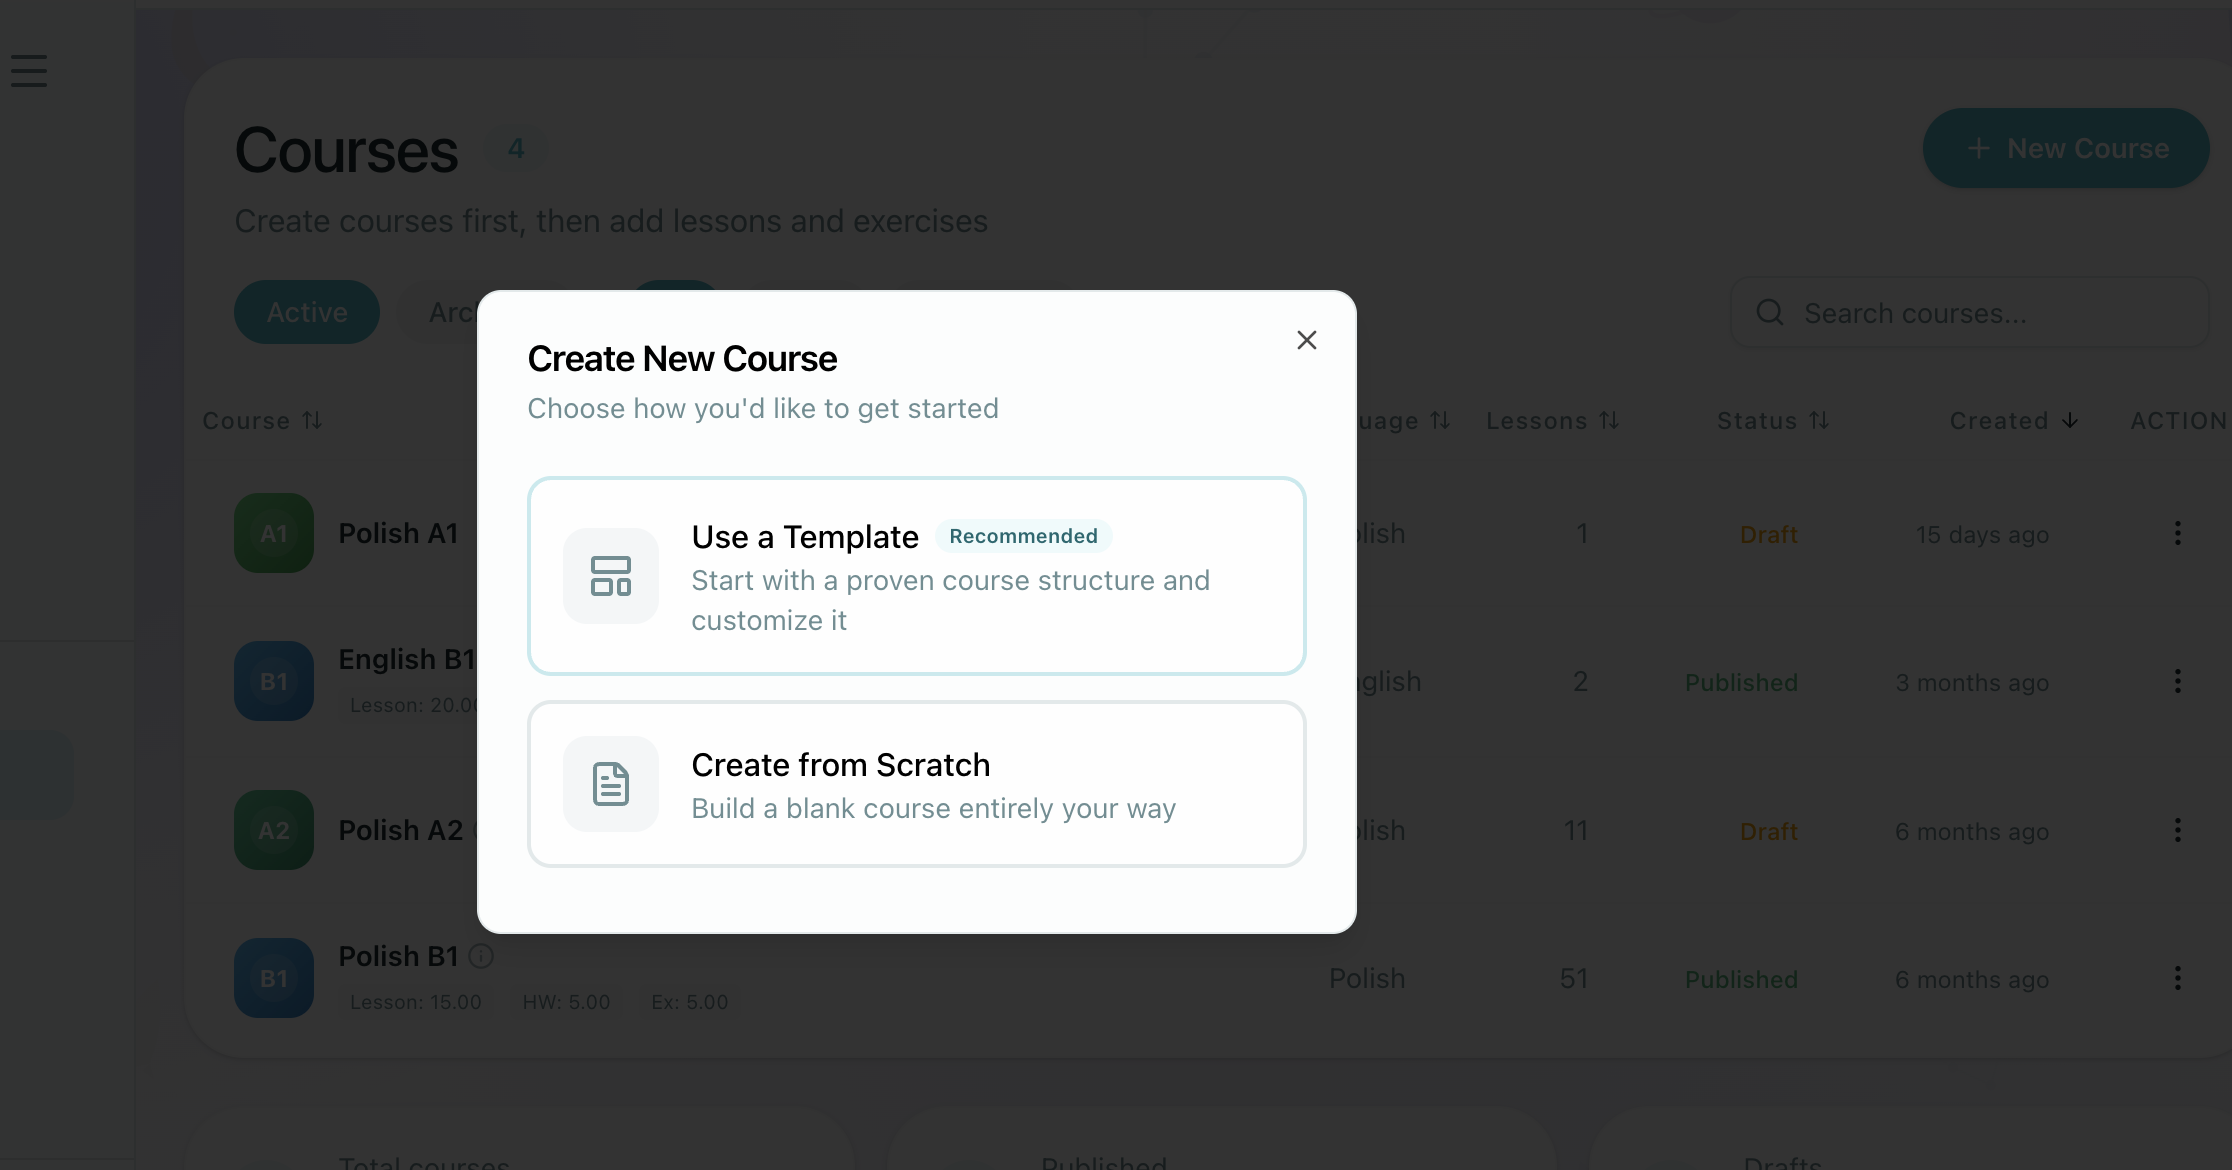Open actions menu for Polish B1
The width and height of the screenshot is (2232, 1170).
[x=2177, y=978]
